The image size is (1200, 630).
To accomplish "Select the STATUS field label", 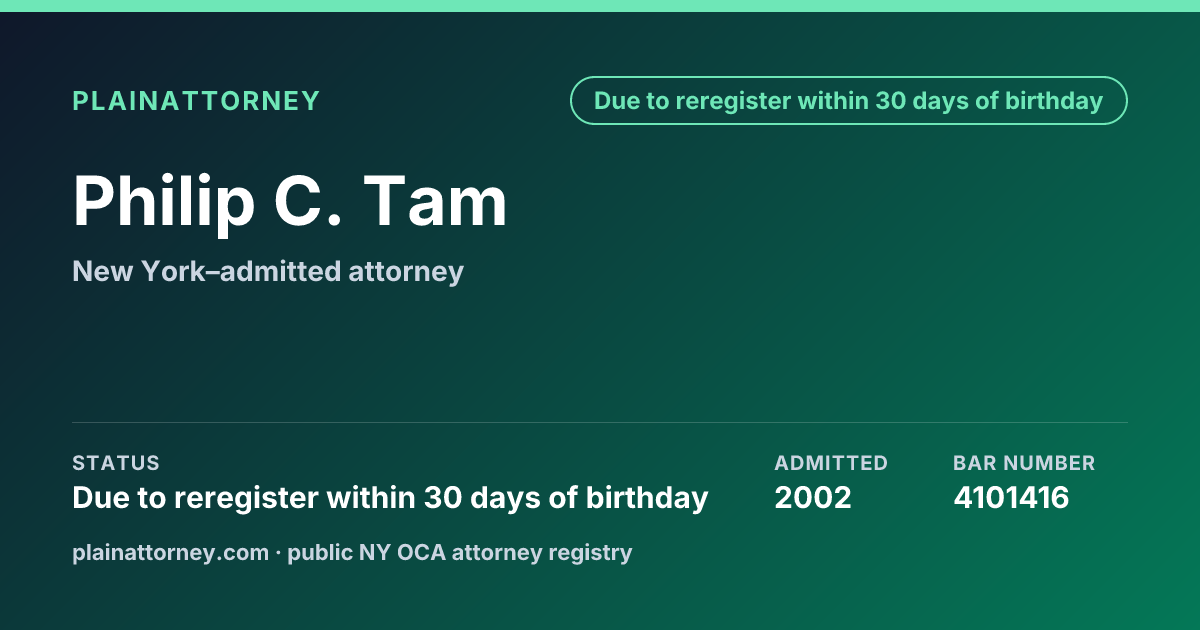I will pyautogui.click(x=116, y=463).
